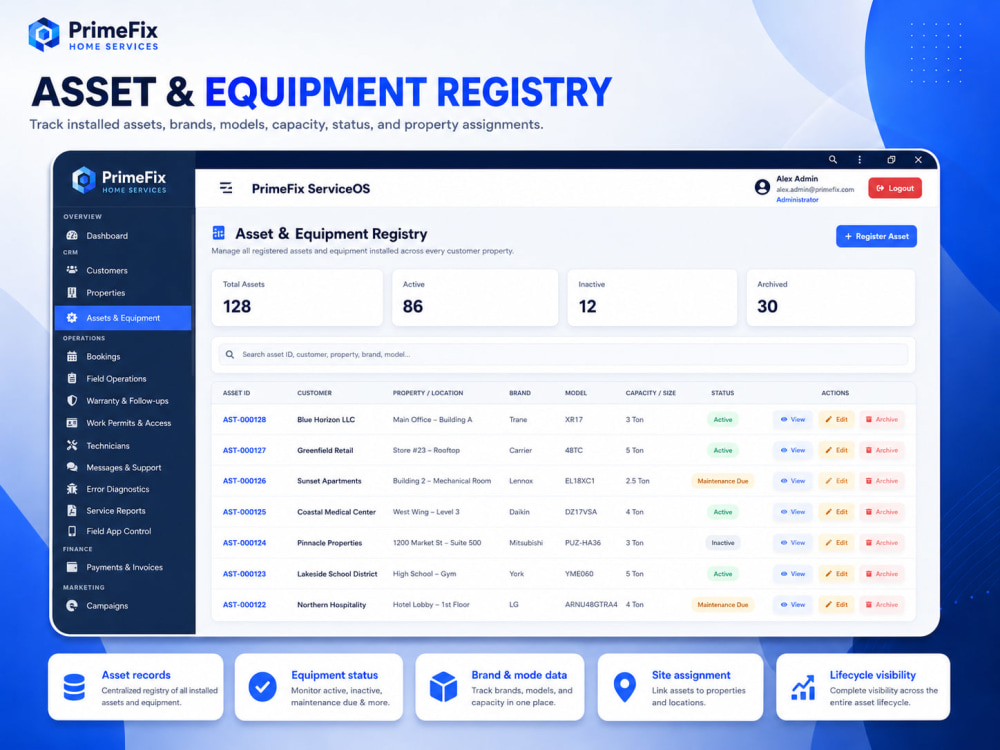Click the Status column header

coord(723,393)
